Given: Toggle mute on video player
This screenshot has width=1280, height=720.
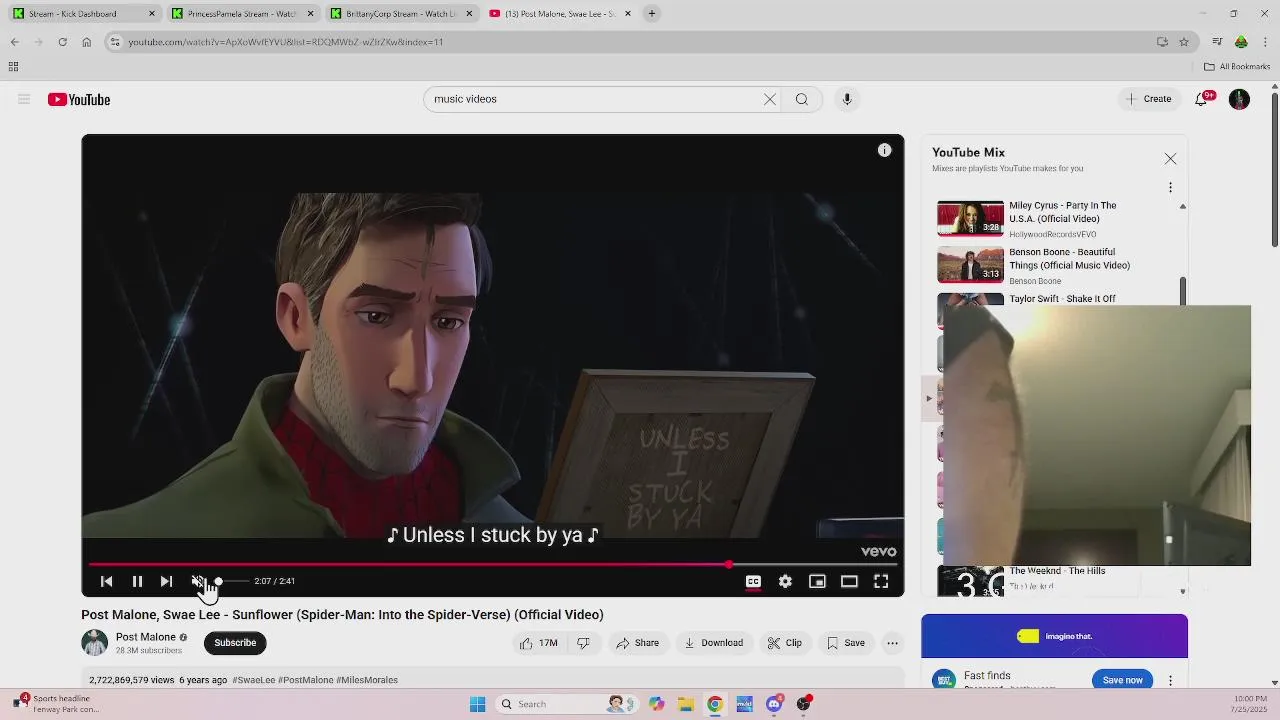Looking at the screenshot, I should click(197, 581).
